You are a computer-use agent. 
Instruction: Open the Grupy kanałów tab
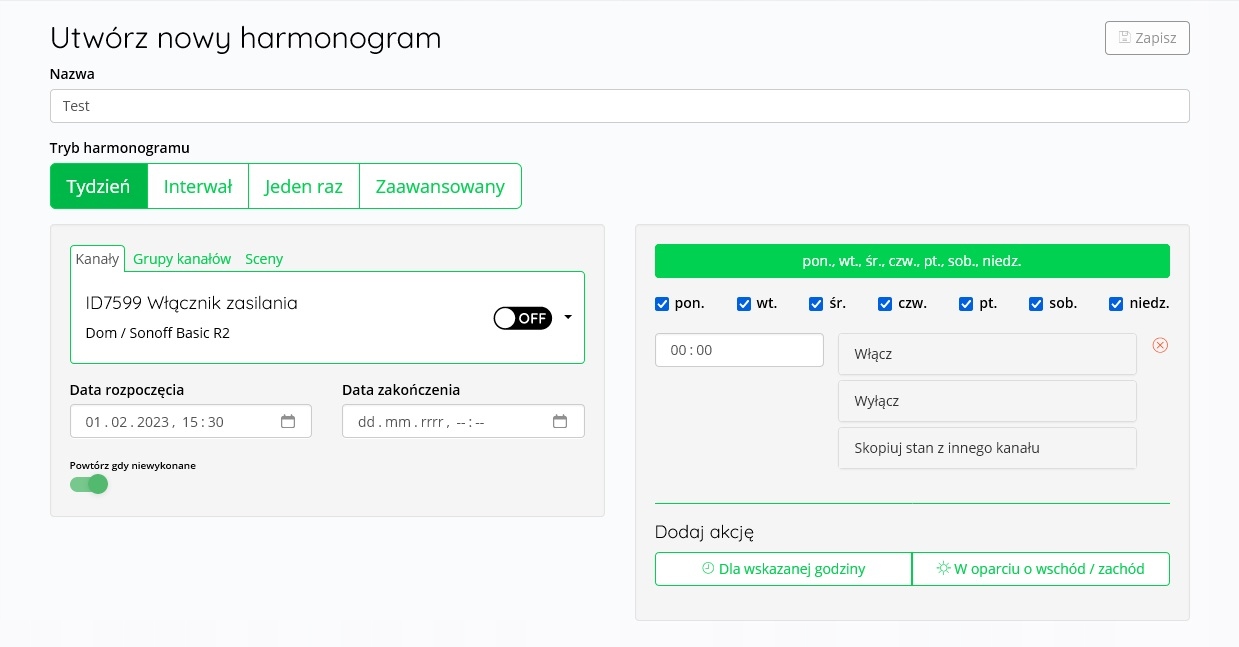coord(182,259)
